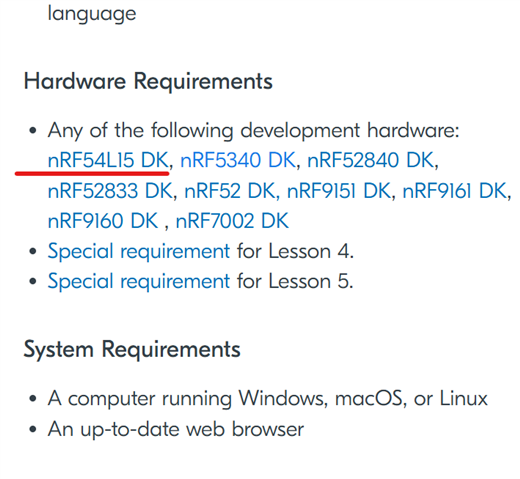Follow the nRF9160 DK link
The width and height of the screenshot is (520, 479).
[103, 221]
